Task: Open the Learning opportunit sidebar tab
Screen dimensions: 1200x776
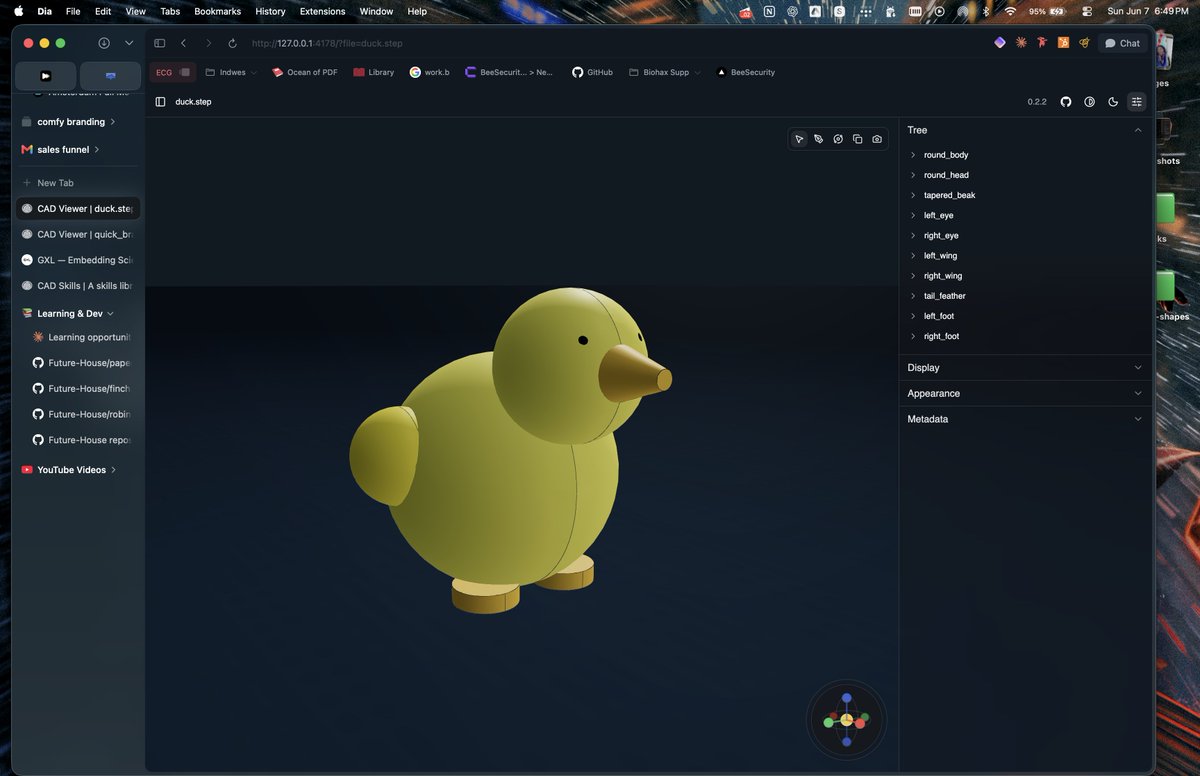Action: tap(82, 337)
